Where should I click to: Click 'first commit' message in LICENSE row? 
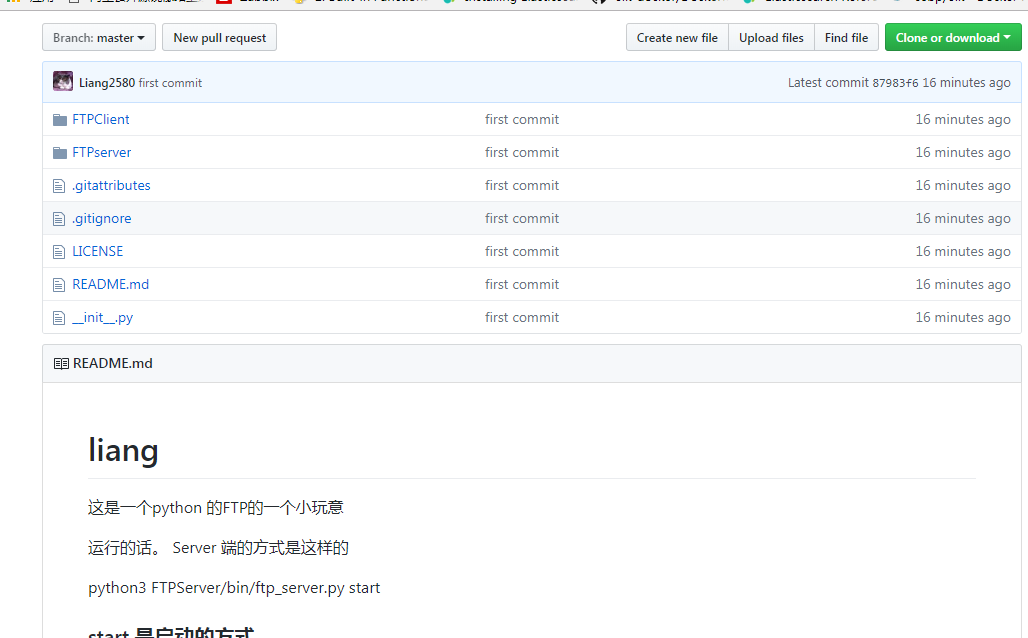522,251
